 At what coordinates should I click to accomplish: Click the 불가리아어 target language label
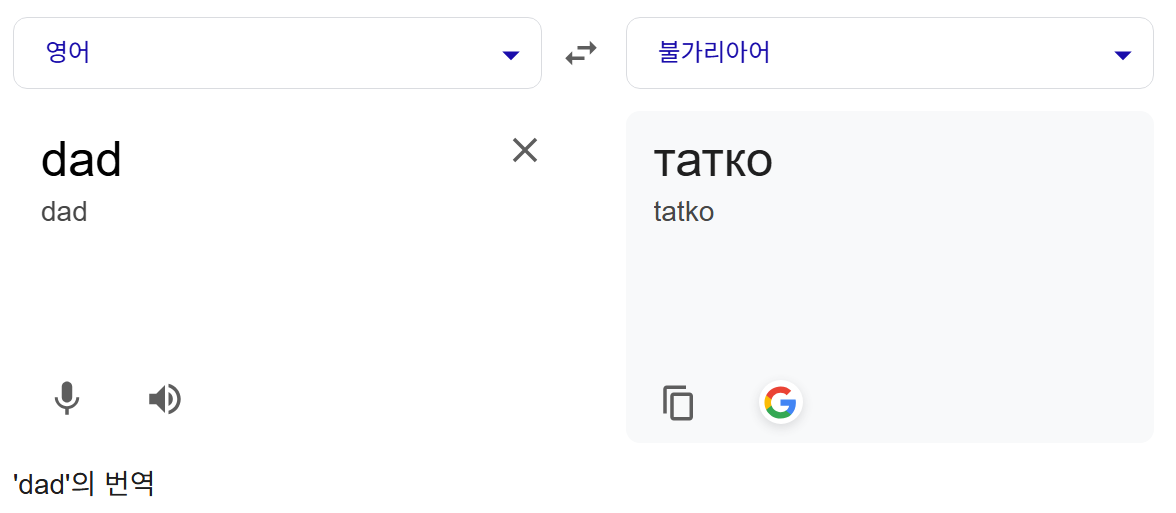[x=714, y=53]
